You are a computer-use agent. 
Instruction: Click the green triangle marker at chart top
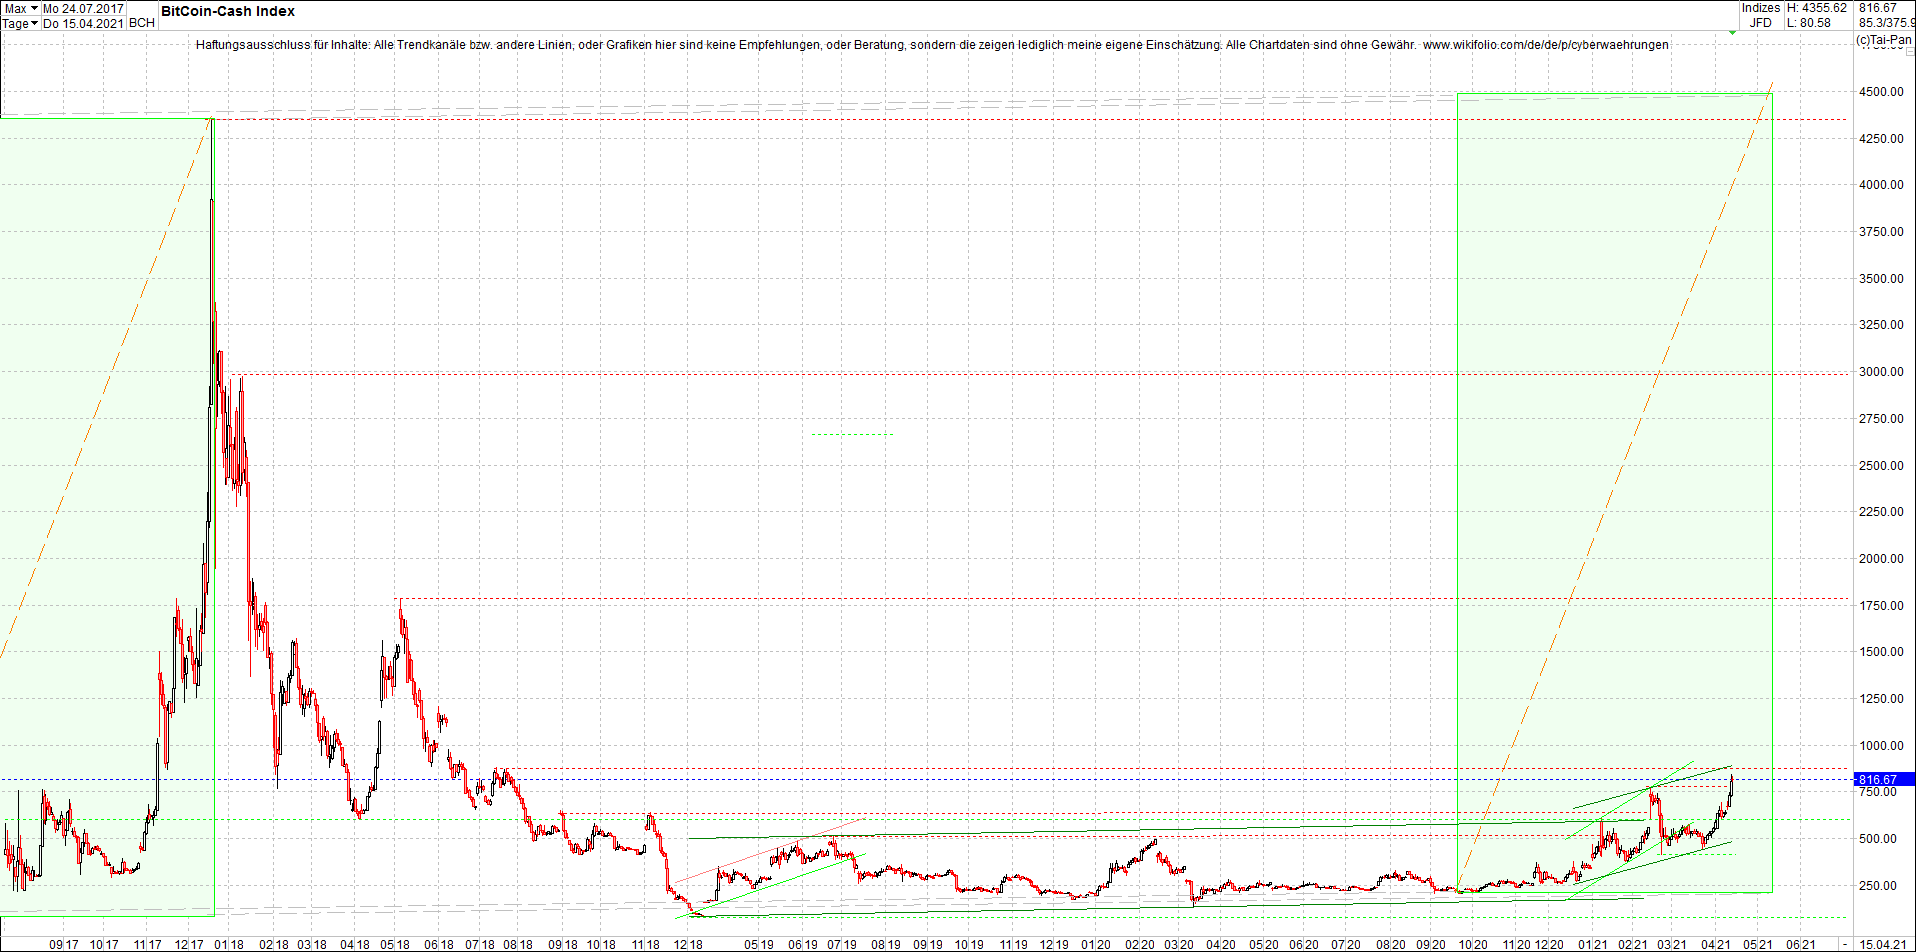pyautogui.click(x=1732, y=33)
